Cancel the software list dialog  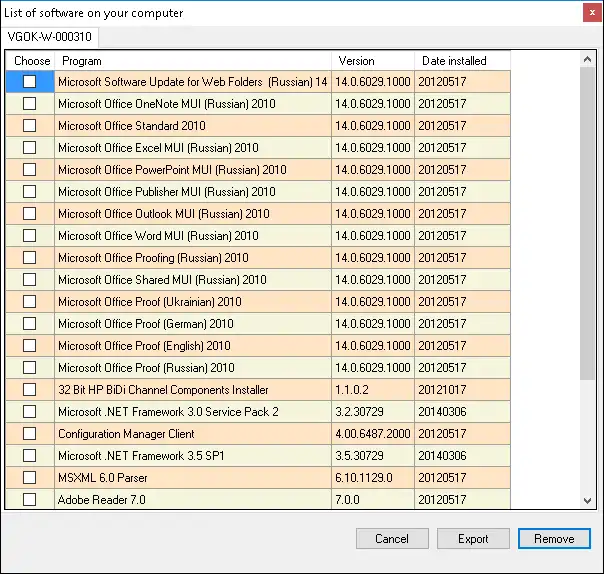point(392,539)
